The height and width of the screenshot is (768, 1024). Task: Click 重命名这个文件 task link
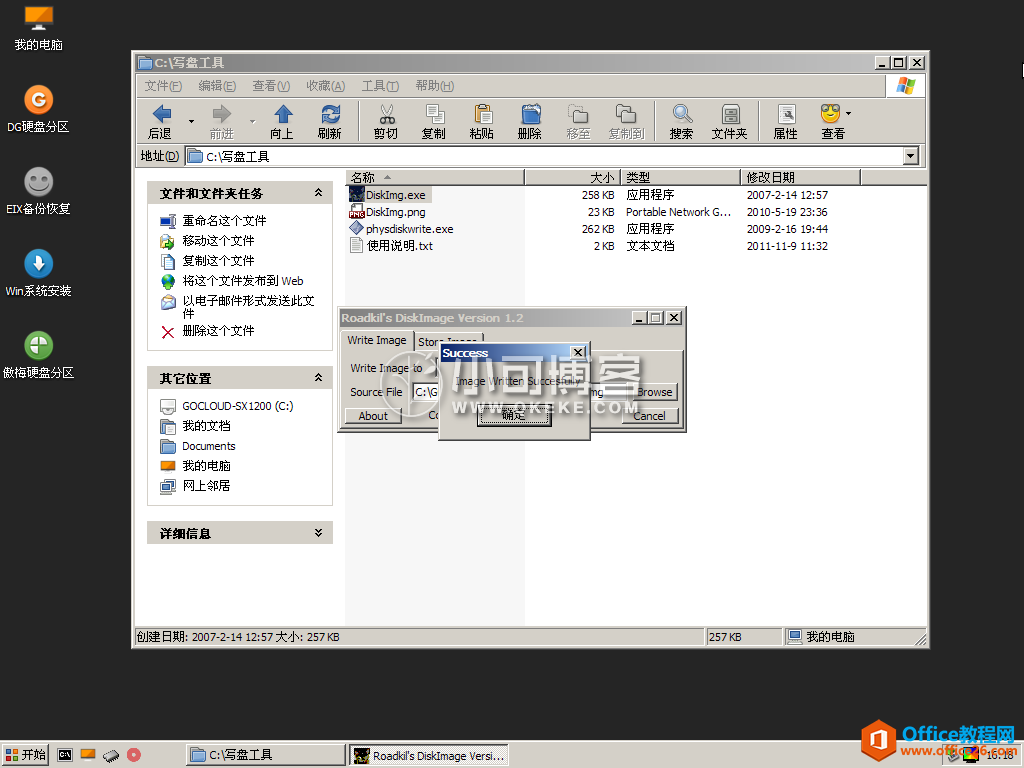pos(224,221)
